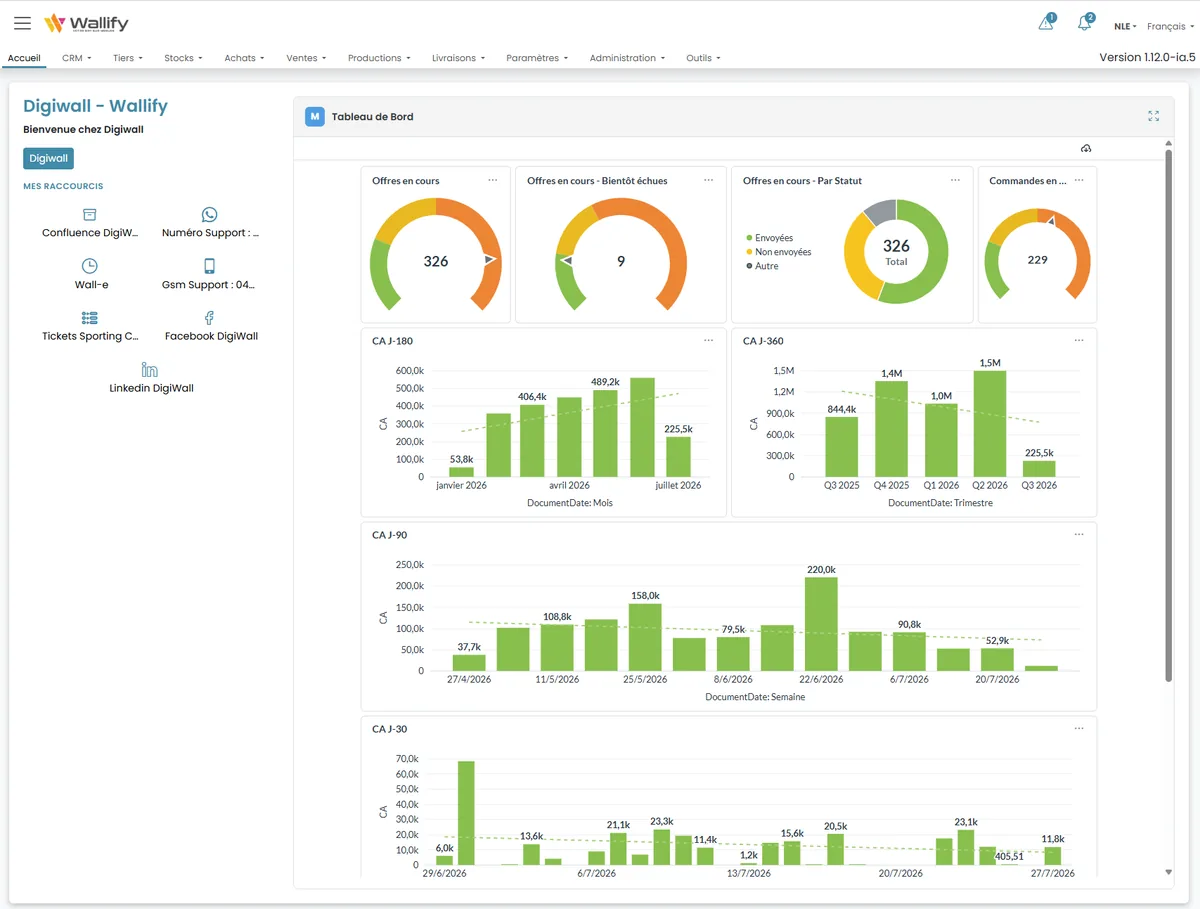The height and width of the screenshot is (909, 1200).
Task: Open the CA J-180 chart options menu
Action: (x=708, y=340)
